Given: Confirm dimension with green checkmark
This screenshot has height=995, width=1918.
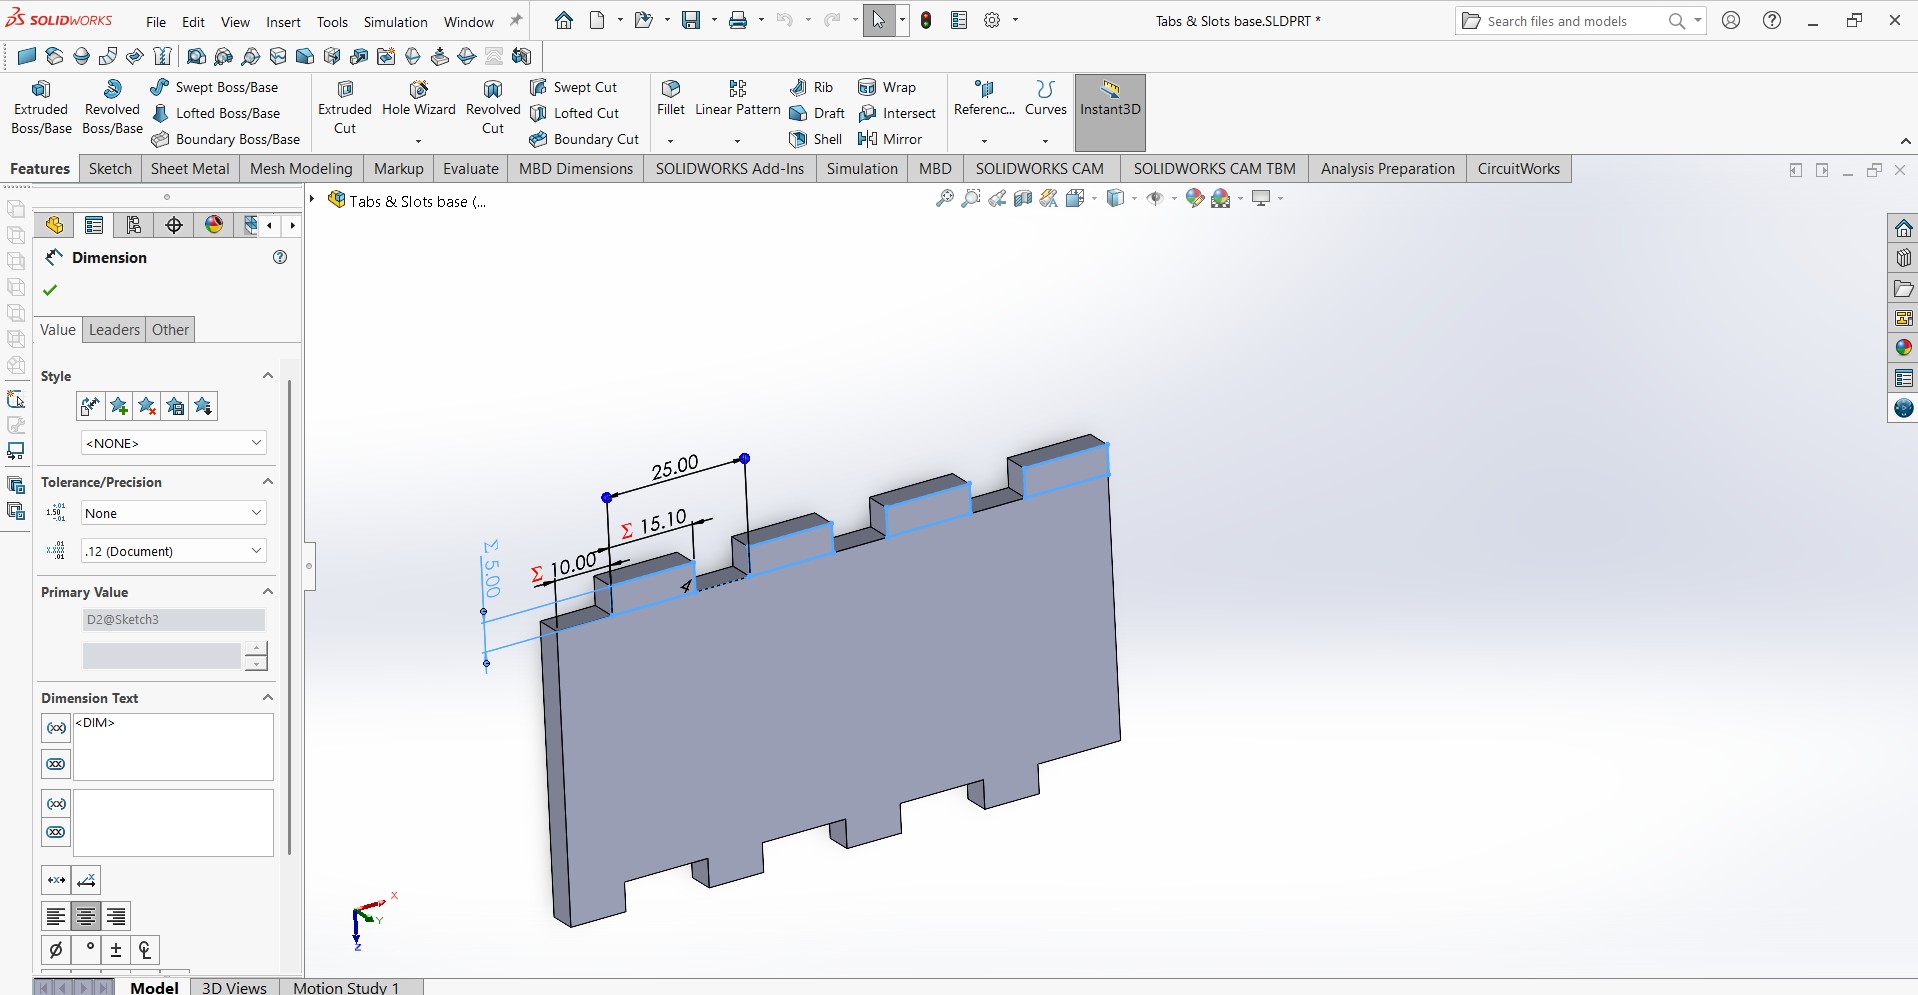Looking at the screenshot, I should click(x=50, y=290).
